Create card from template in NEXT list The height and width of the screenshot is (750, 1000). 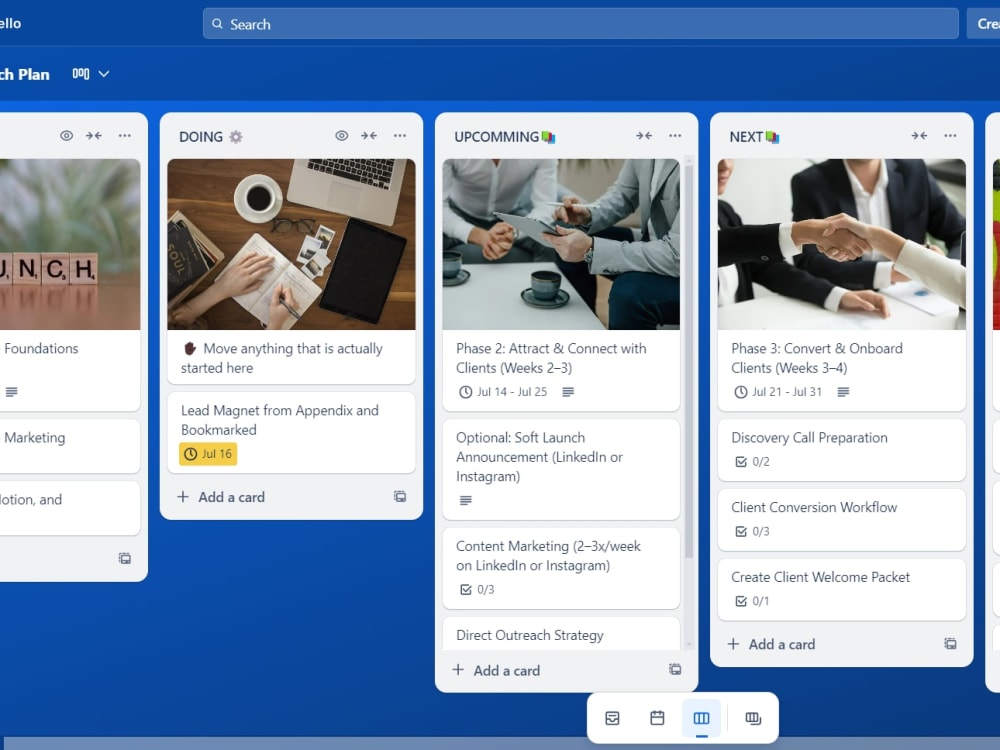tap(950, 643)
